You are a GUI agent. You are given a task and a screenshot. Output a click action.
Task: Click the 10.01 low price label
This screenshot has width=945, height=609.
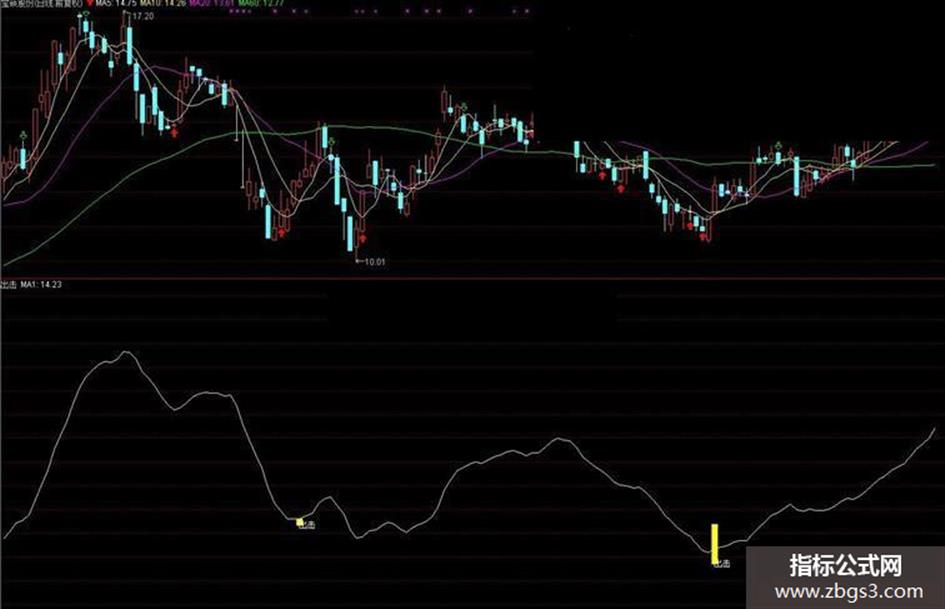coord(374,262)
